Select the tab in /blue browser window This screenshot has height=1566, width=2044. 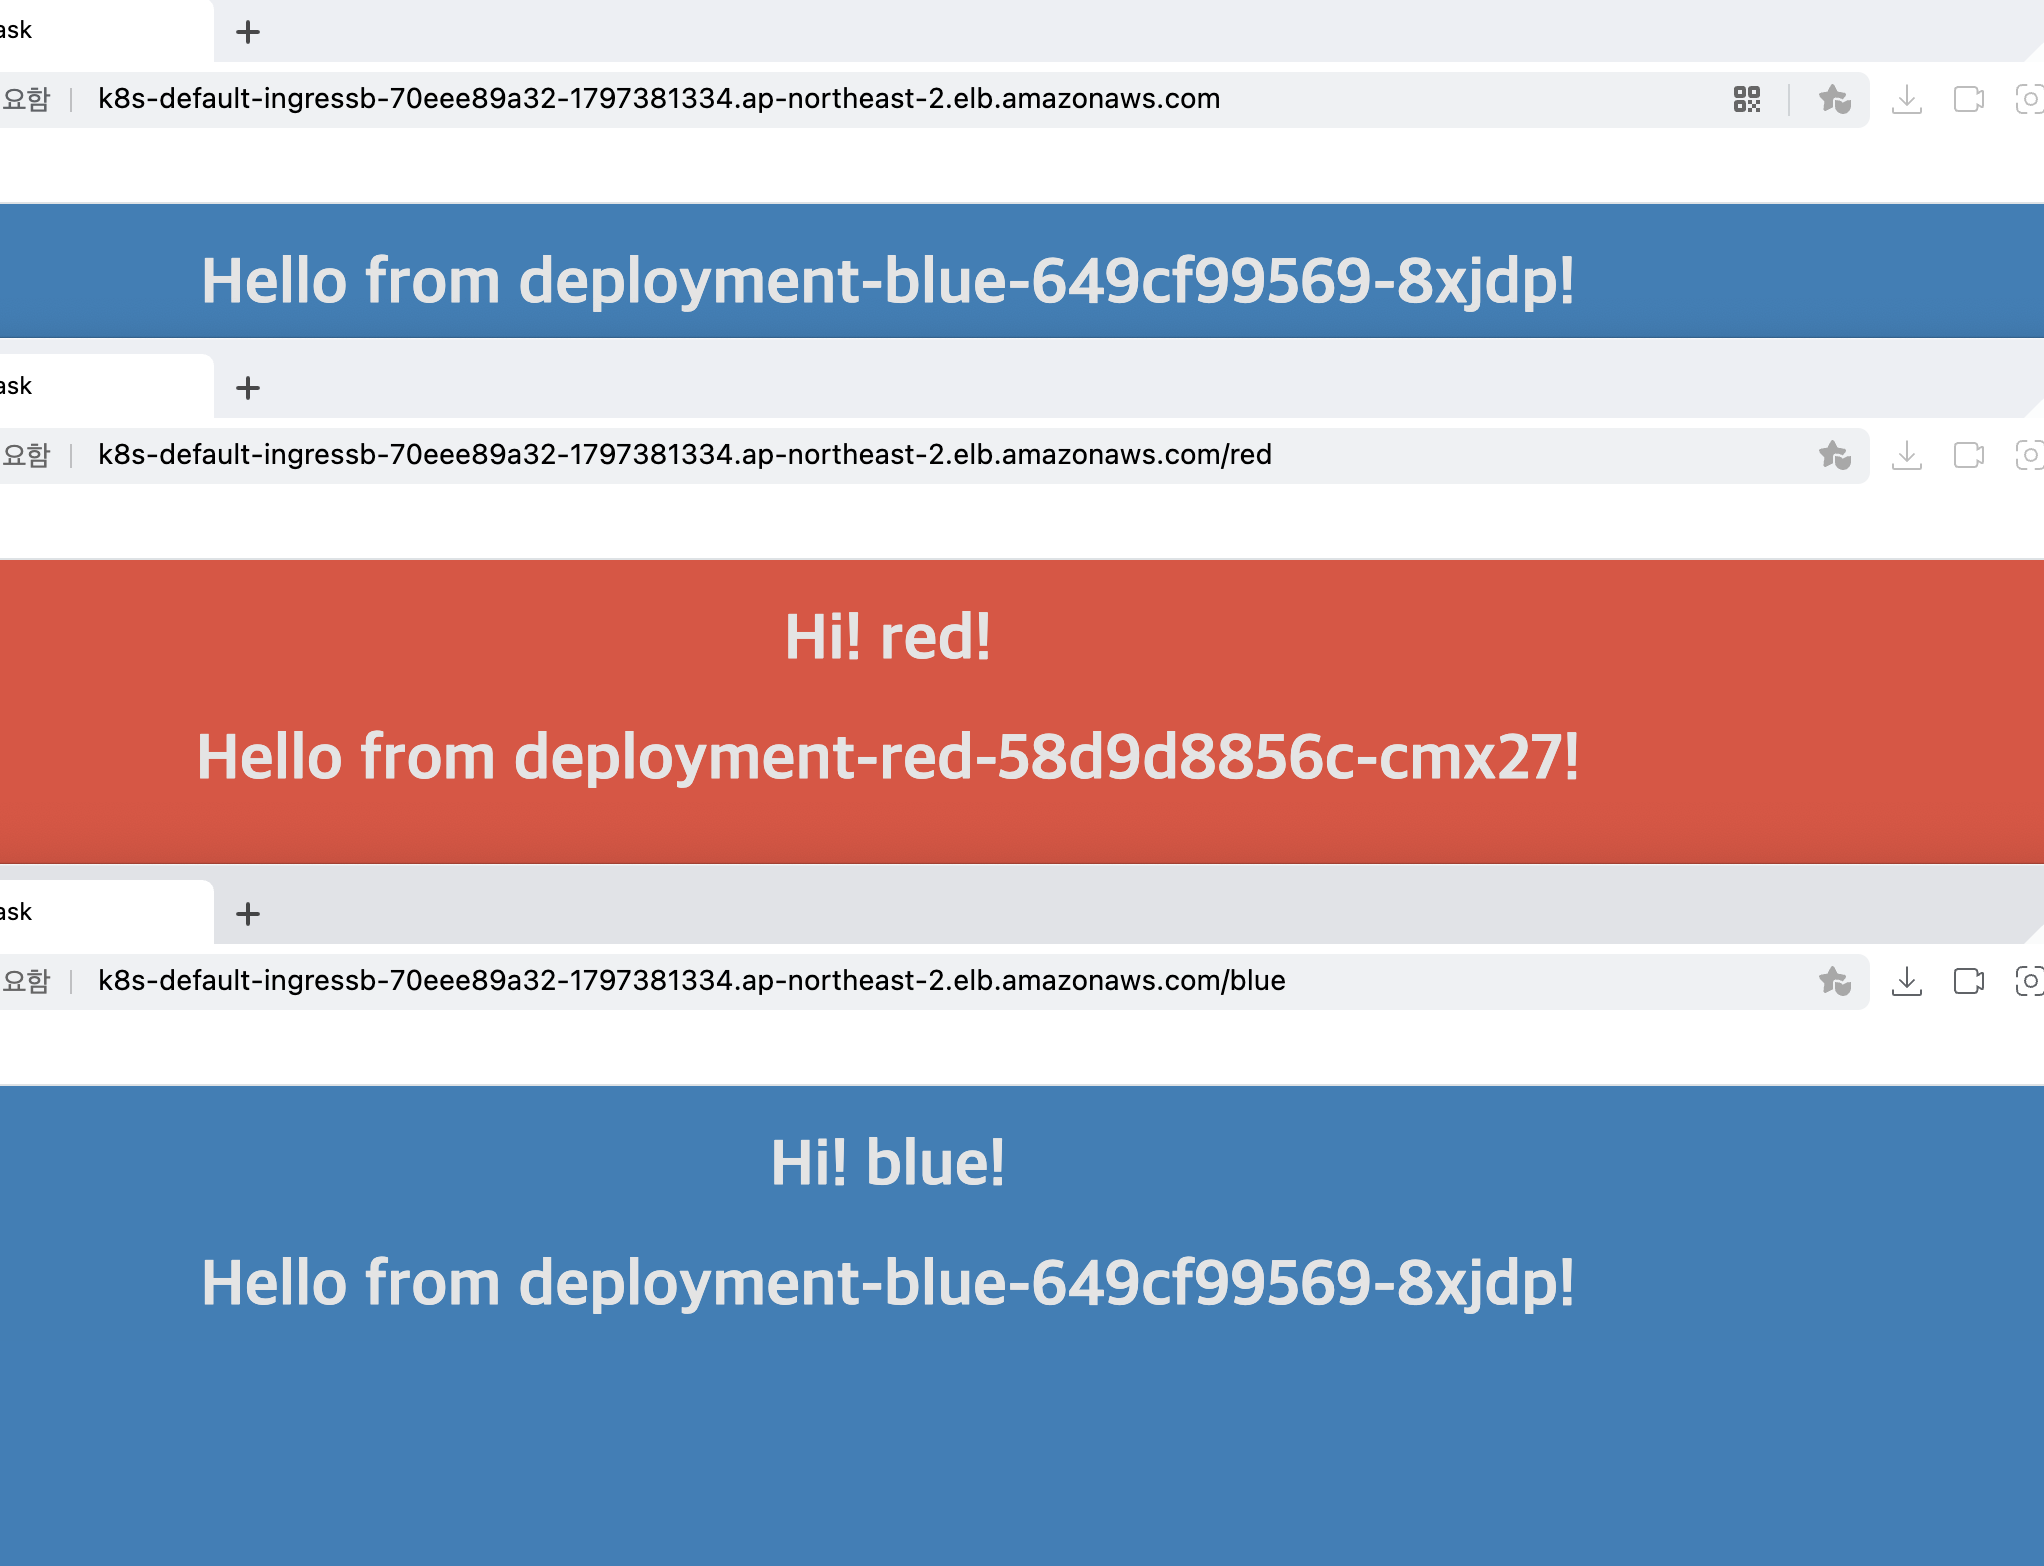click(x=100, y=912)
